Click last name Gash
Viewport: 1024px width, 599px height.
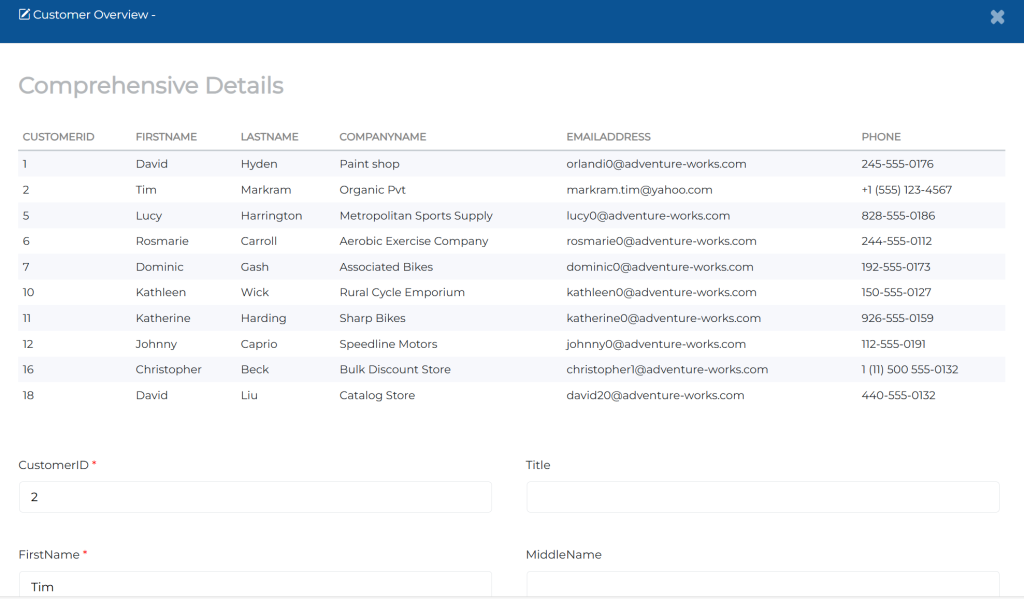[x=255, y=267]
